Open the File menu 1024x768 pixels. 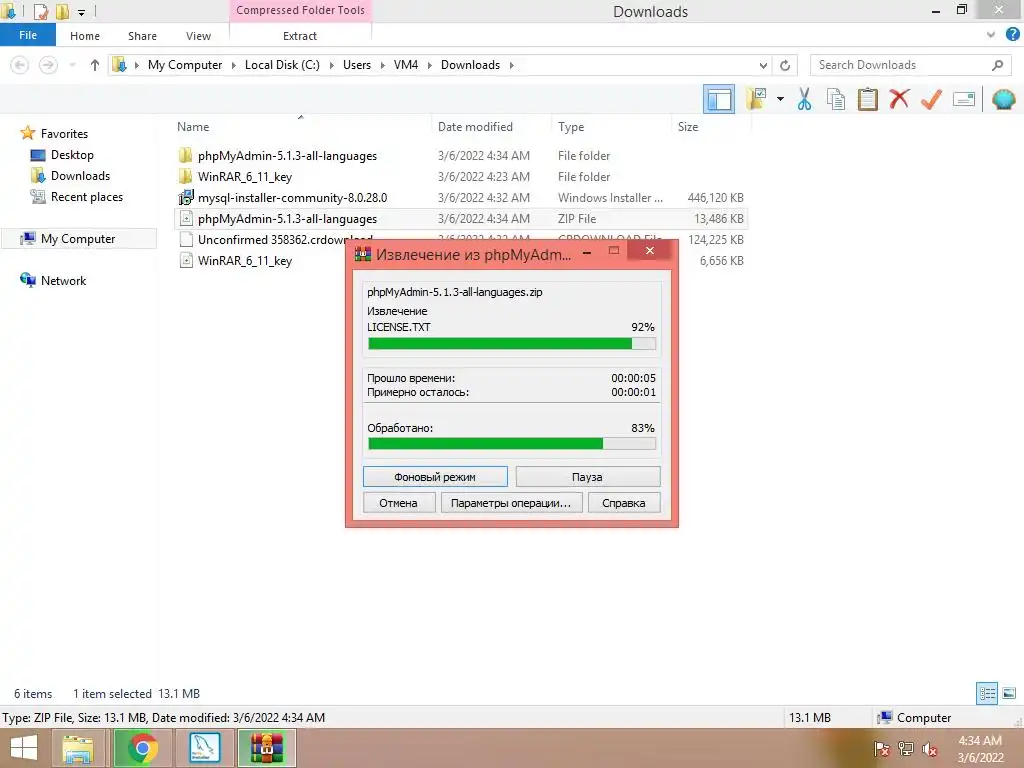coord(27,35)
